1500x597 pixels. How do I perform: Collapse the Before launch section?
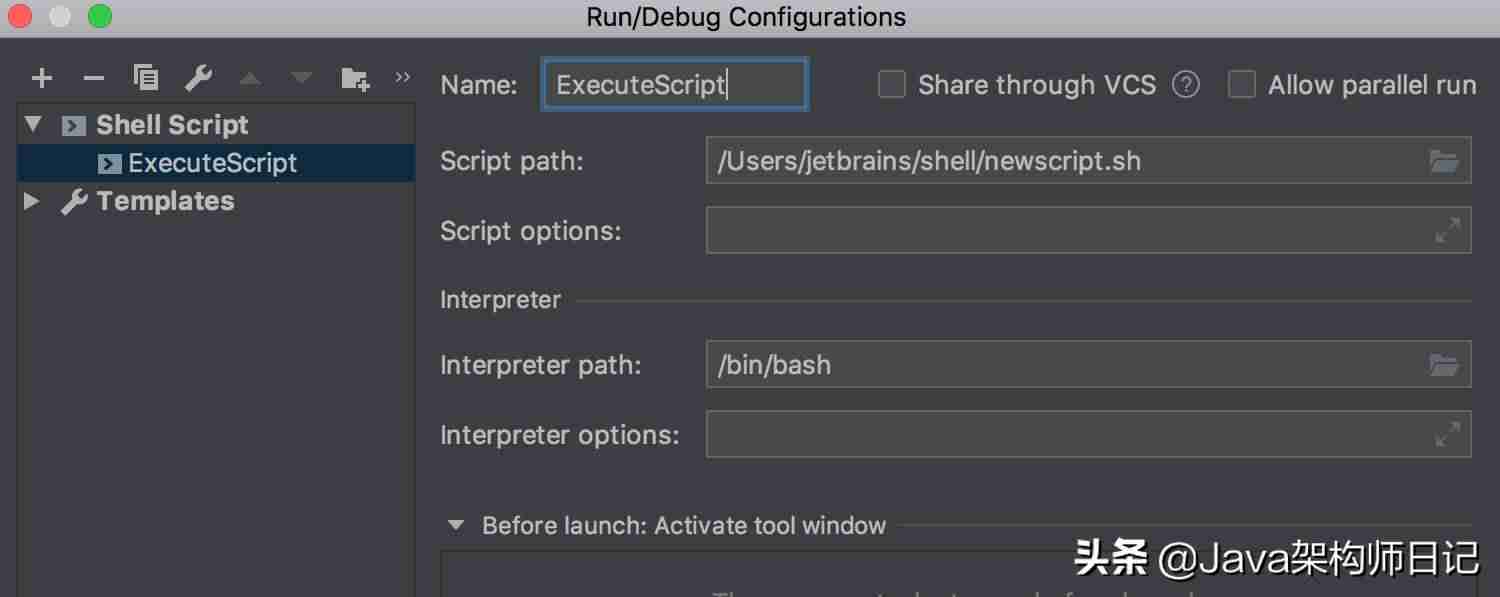(x=456, y=525)
